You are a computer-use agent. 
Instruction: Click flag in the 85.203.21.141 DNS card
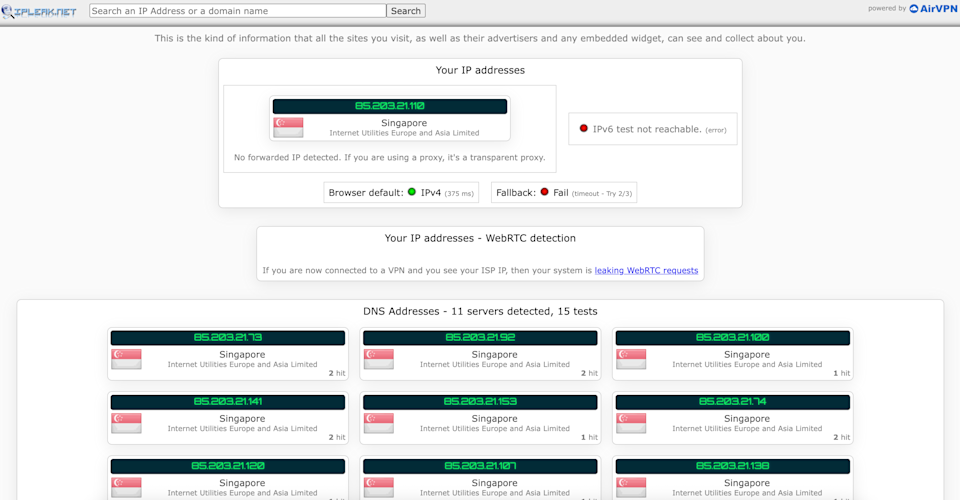pyautogui.click(x=127, y=423)
